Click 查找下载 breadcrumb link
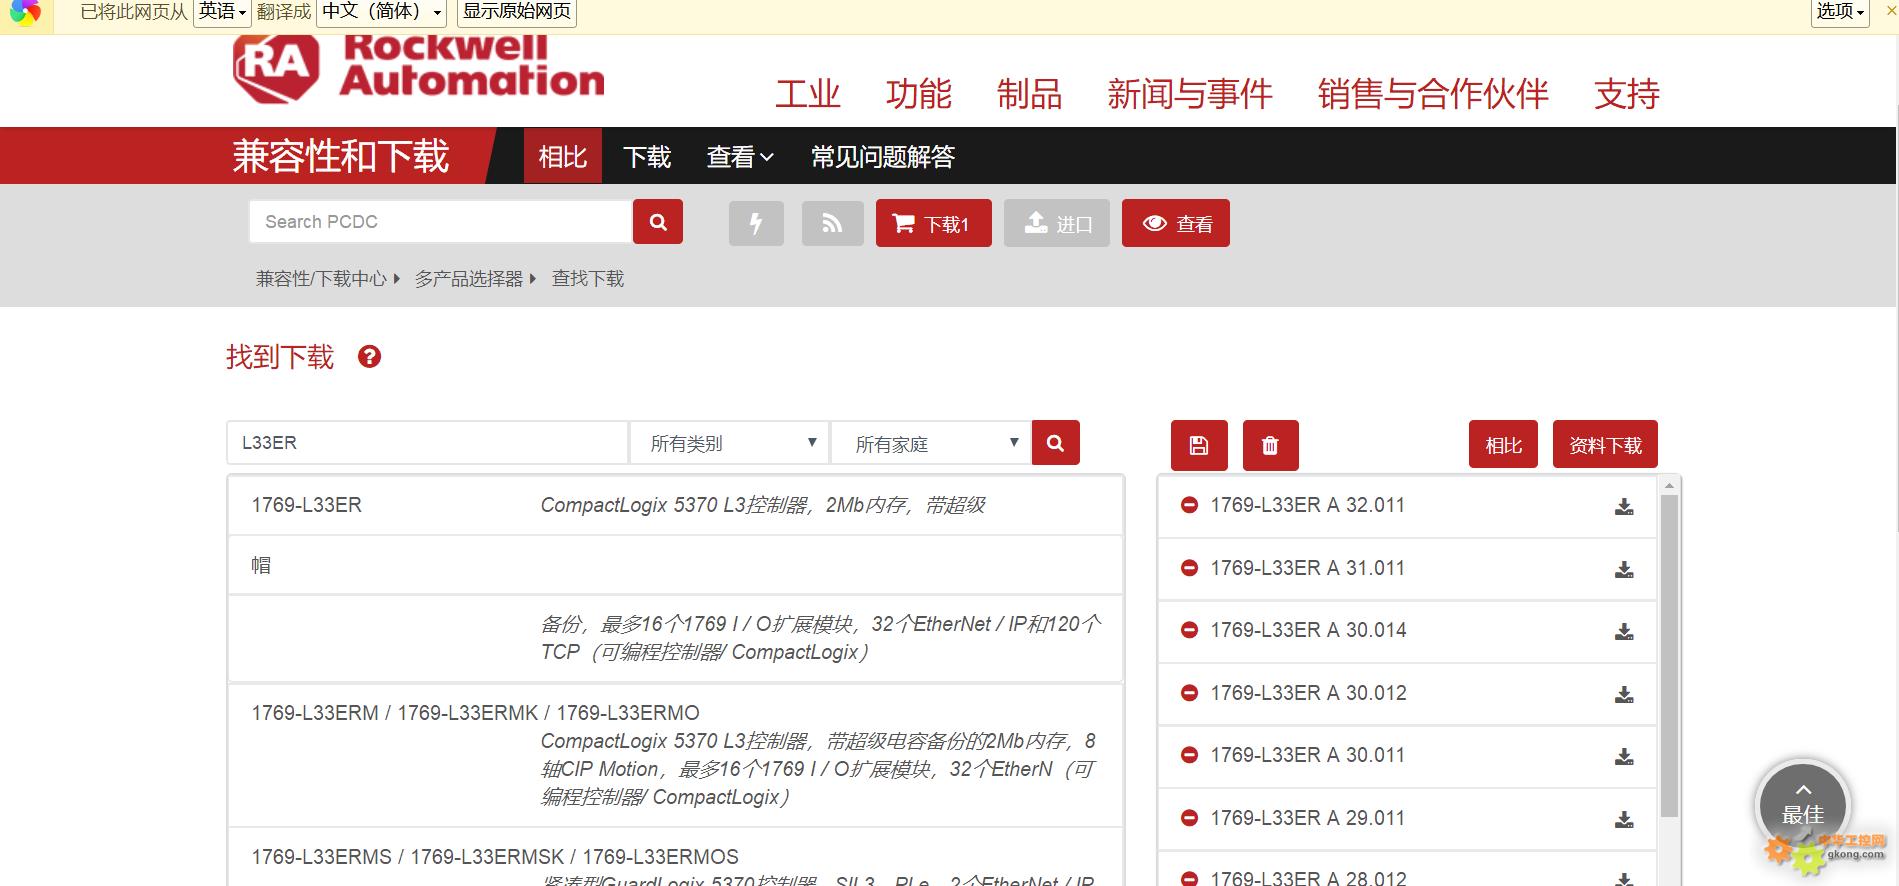This screenshot has height=886, width=1899. click(x=588, y=279)
